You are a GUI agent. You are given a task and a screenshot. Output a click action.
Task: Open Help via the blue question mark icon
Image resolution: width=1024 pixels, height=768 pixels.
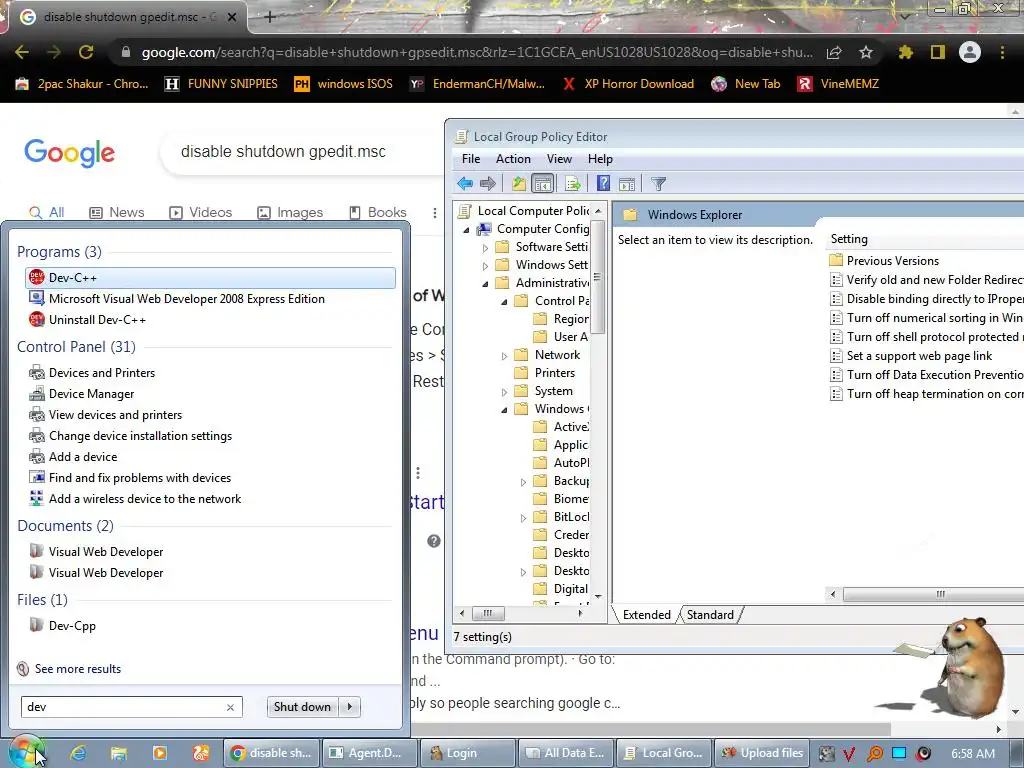(x=603, y=184)
